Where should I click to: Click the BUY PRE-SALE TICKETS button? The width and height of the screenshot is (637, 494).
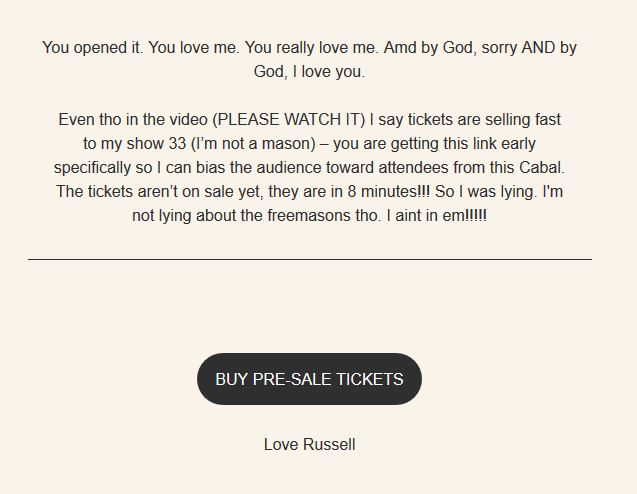tap(309, 379)
